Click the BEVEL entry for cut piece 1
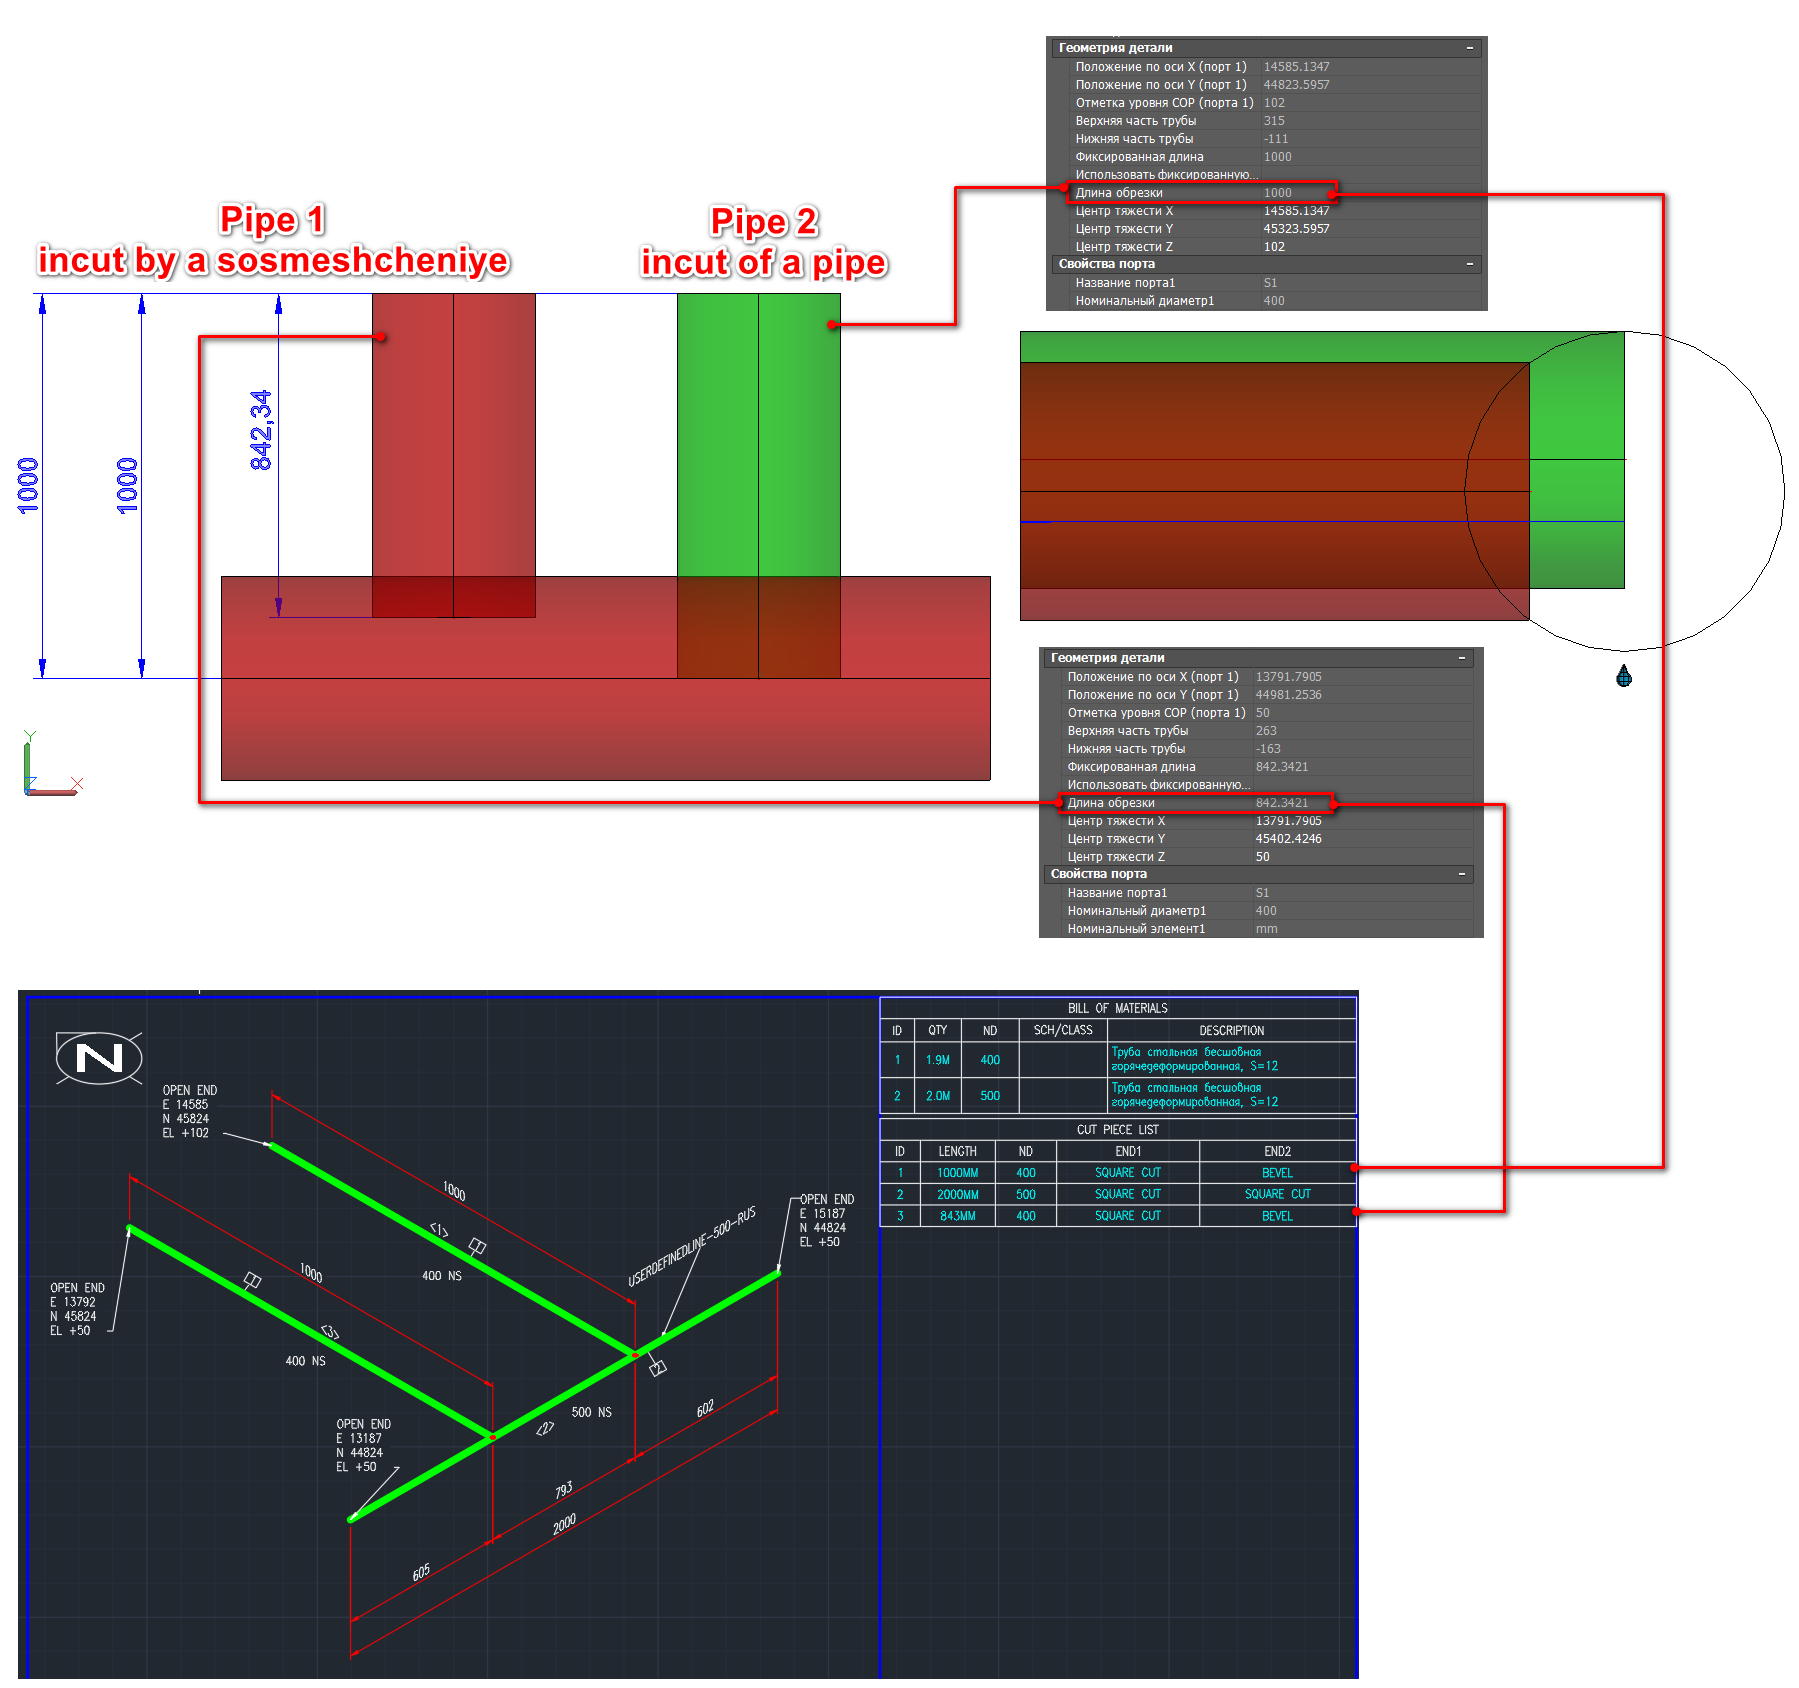The width and height of the screenshot is (1799, 1688). pos(1277,1172)
